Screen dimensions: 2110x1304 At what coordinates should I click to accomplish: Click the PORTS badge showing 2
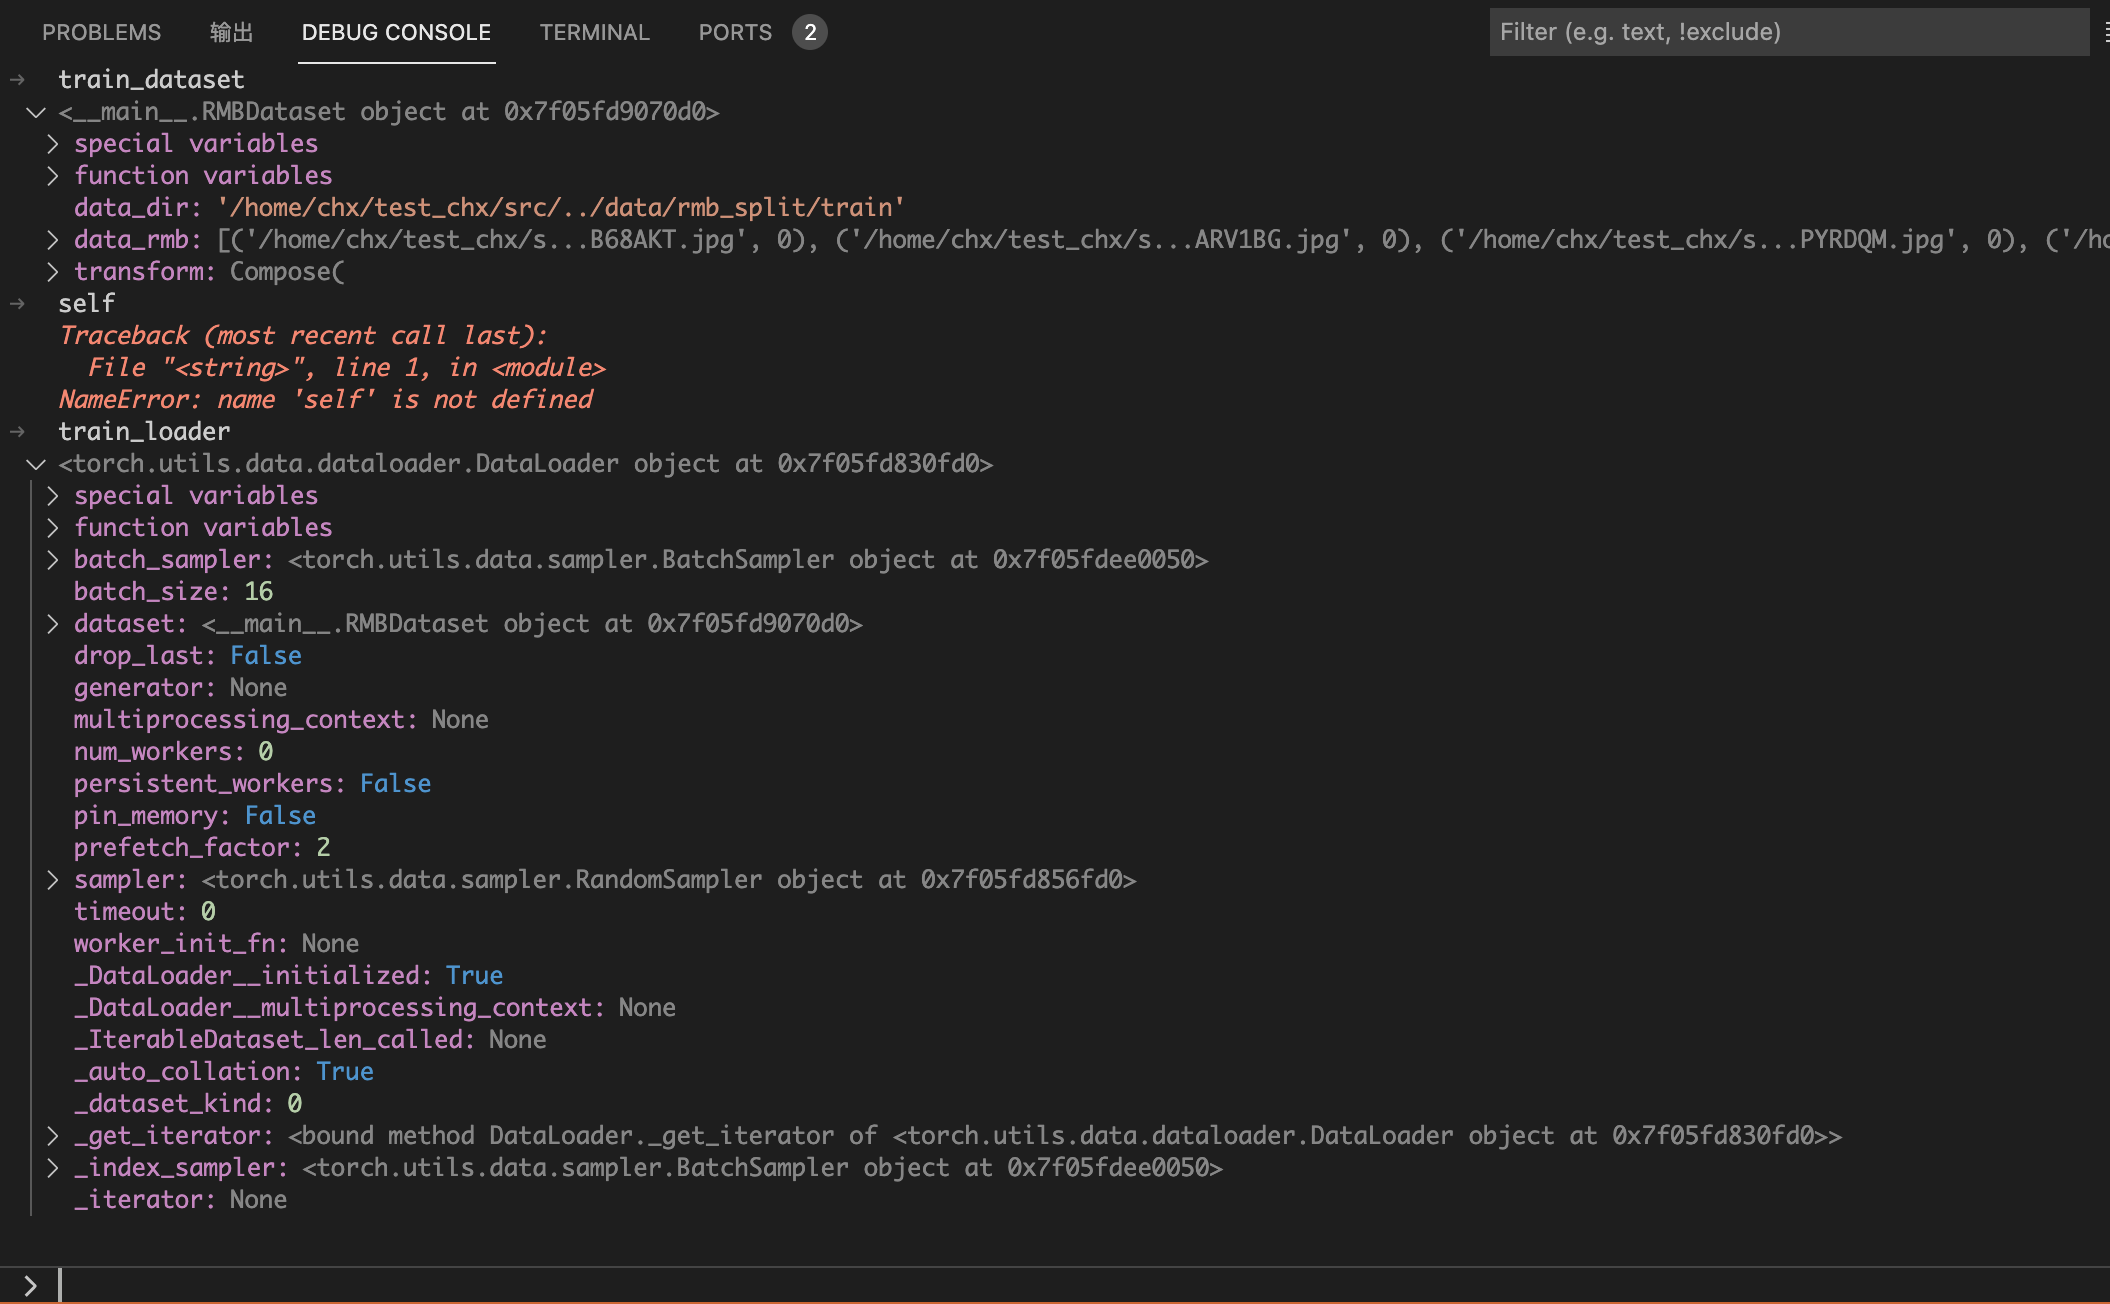[809, 32]
